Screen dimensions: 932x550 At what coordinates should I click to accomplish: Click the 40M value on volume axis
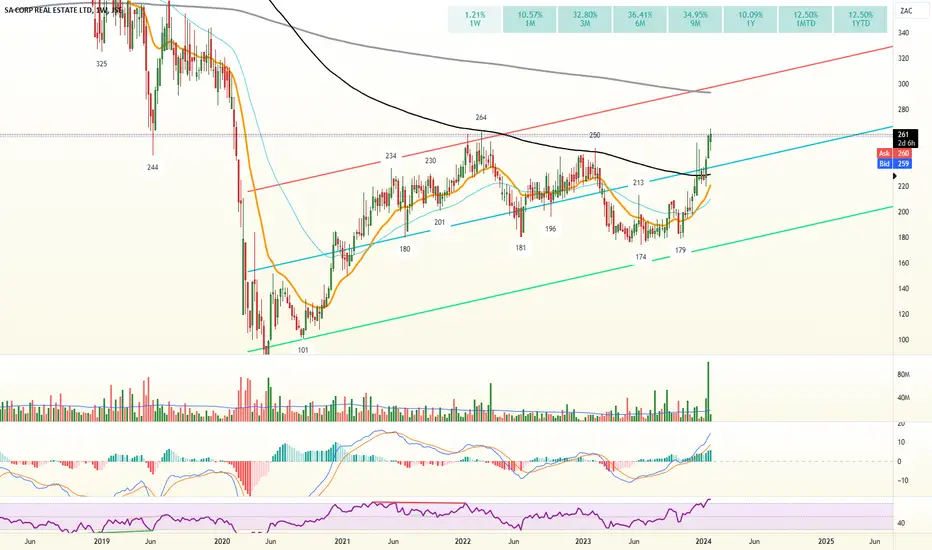[903, 398]
